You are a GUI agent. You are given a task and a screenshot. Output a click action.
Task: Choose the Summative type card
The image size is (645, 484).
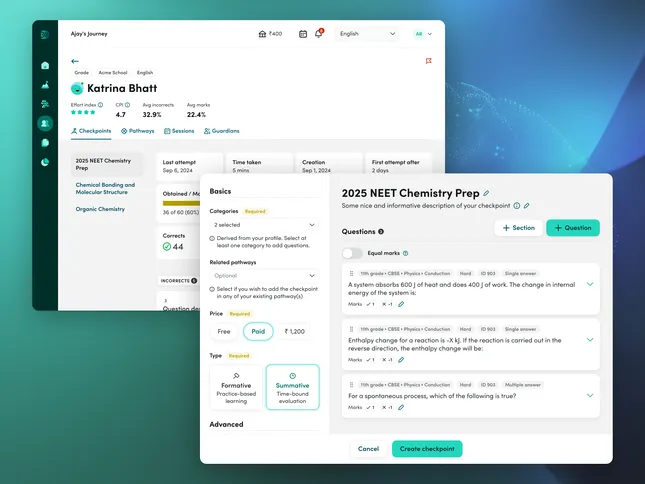[292, 387]
